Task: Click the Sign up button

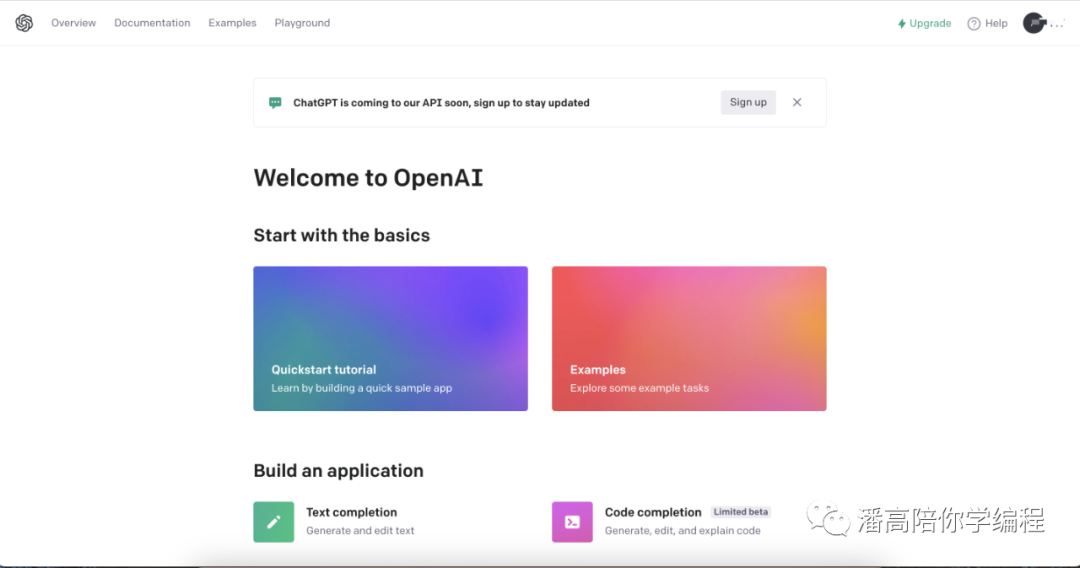Action: [748, 103]
